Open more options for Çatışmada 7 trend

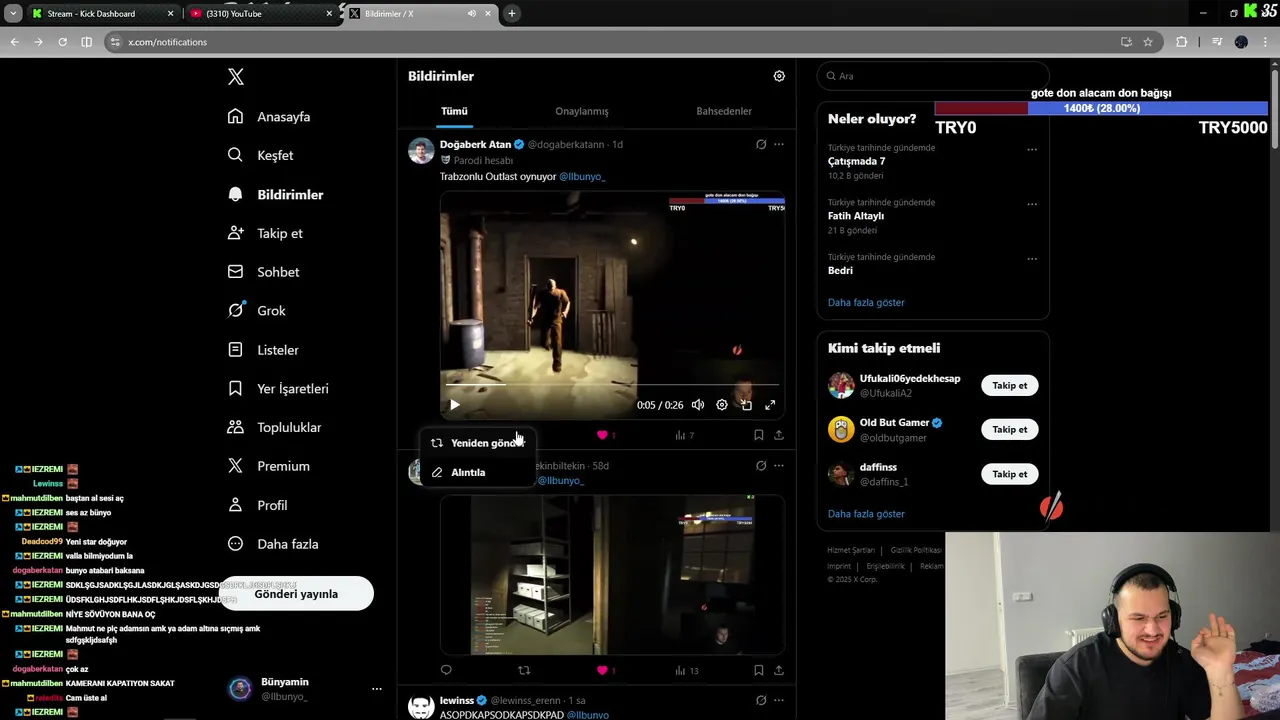click(x=1032, y=150)
